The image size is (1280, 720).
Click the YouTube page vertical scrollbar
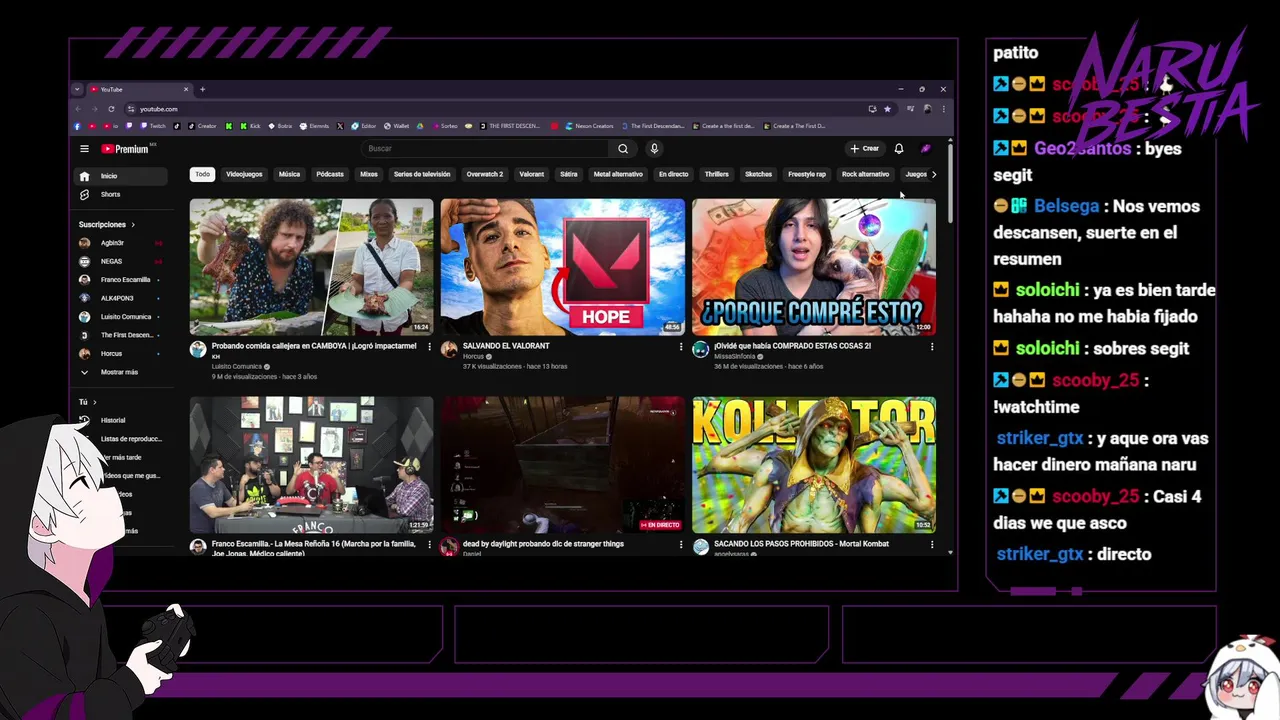[950, 182]
